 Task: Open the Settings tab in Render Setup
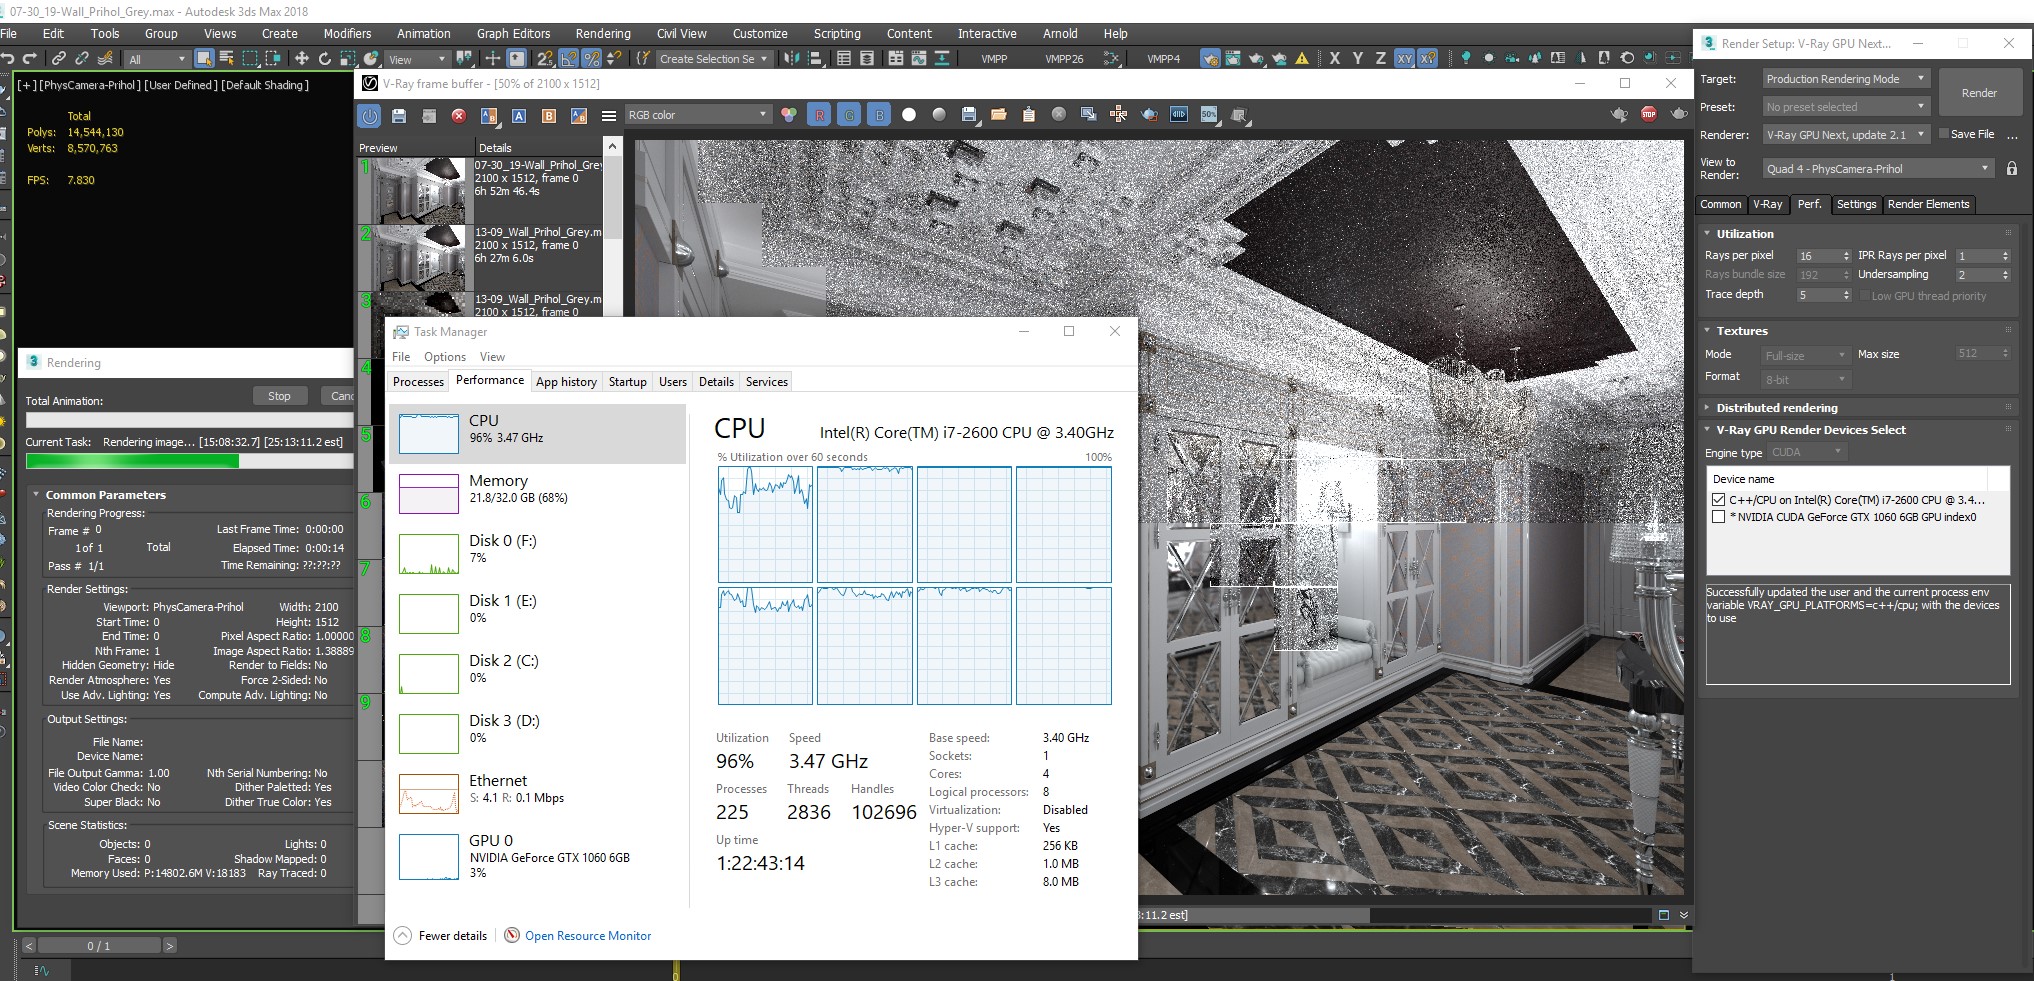[x=1856, y=204]
